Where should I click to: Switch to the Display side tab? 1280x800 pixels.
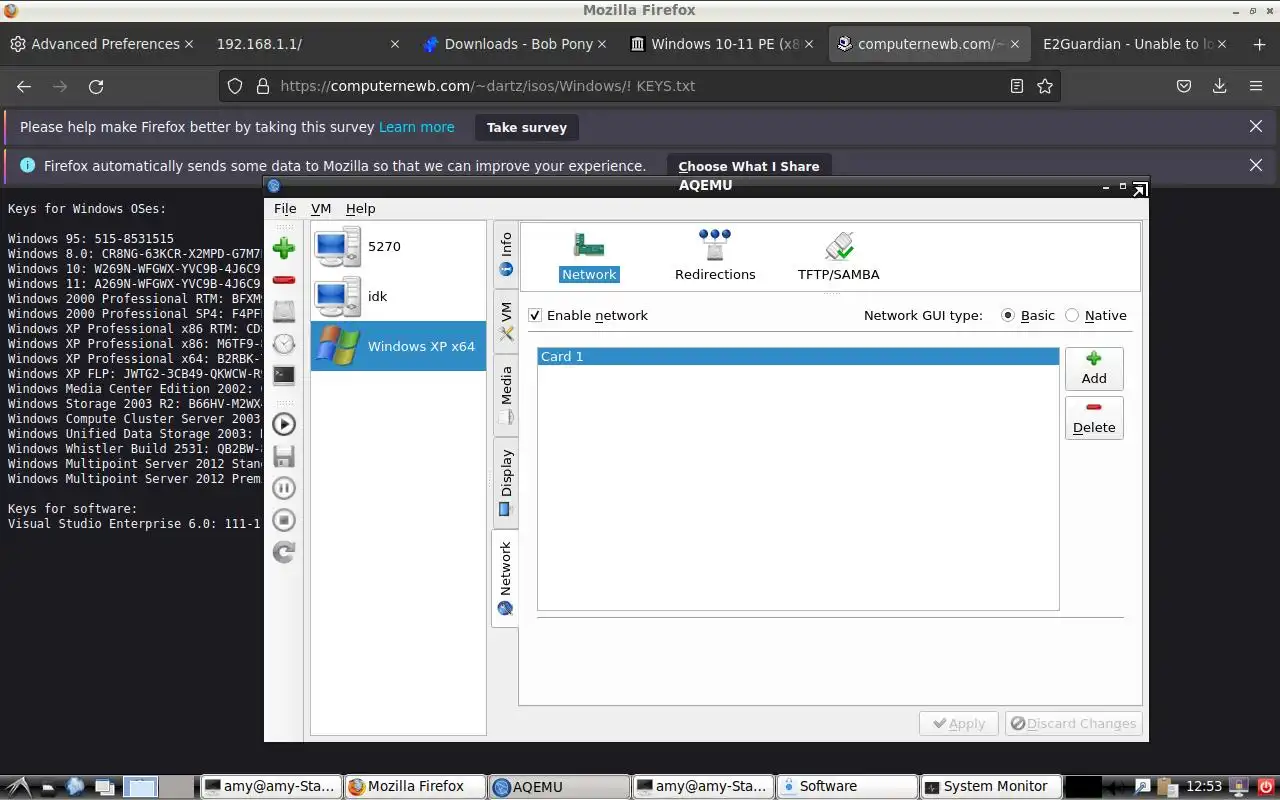click(x=506, y=483)
